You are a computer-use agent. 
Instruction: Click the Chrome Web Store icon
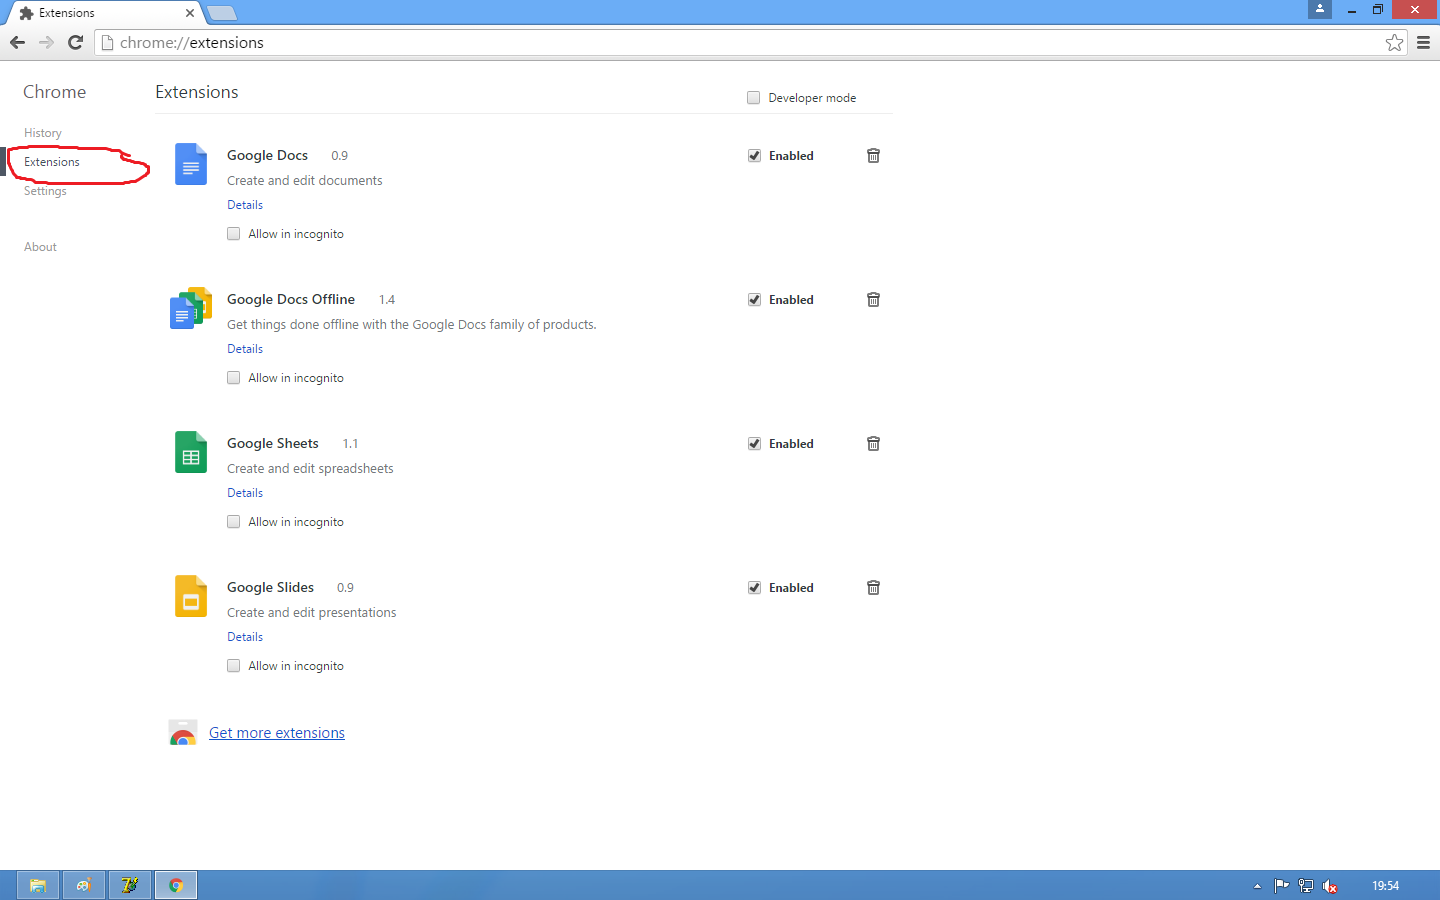tap(183, 733)
